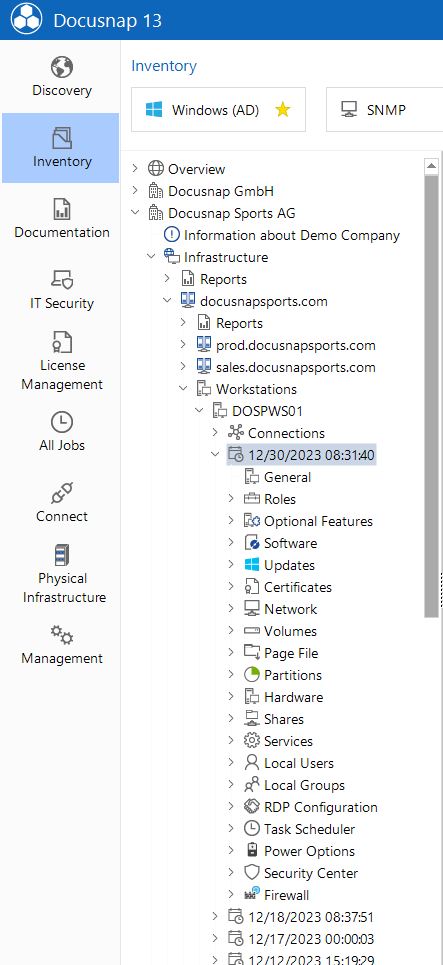Click the RDP Configuration icon
Image resolution: width=443 pixels, height=965 pixels.
252,807
